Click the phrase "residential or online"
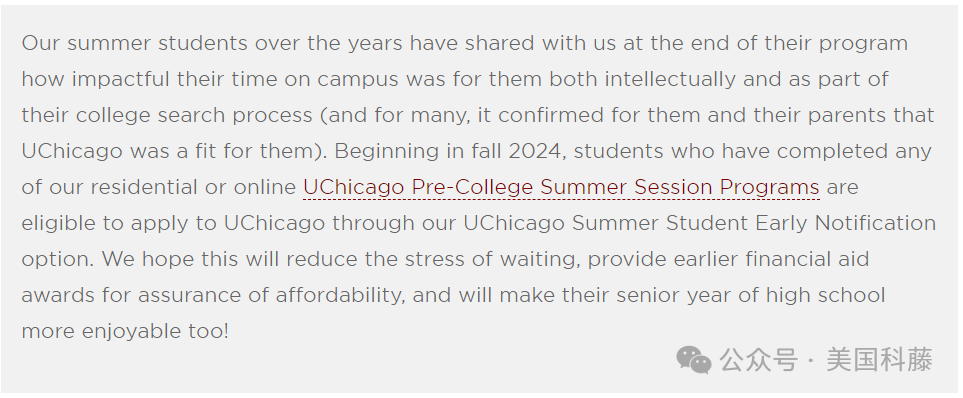This screenshot has width=963, height=398. tap(193, 187)
